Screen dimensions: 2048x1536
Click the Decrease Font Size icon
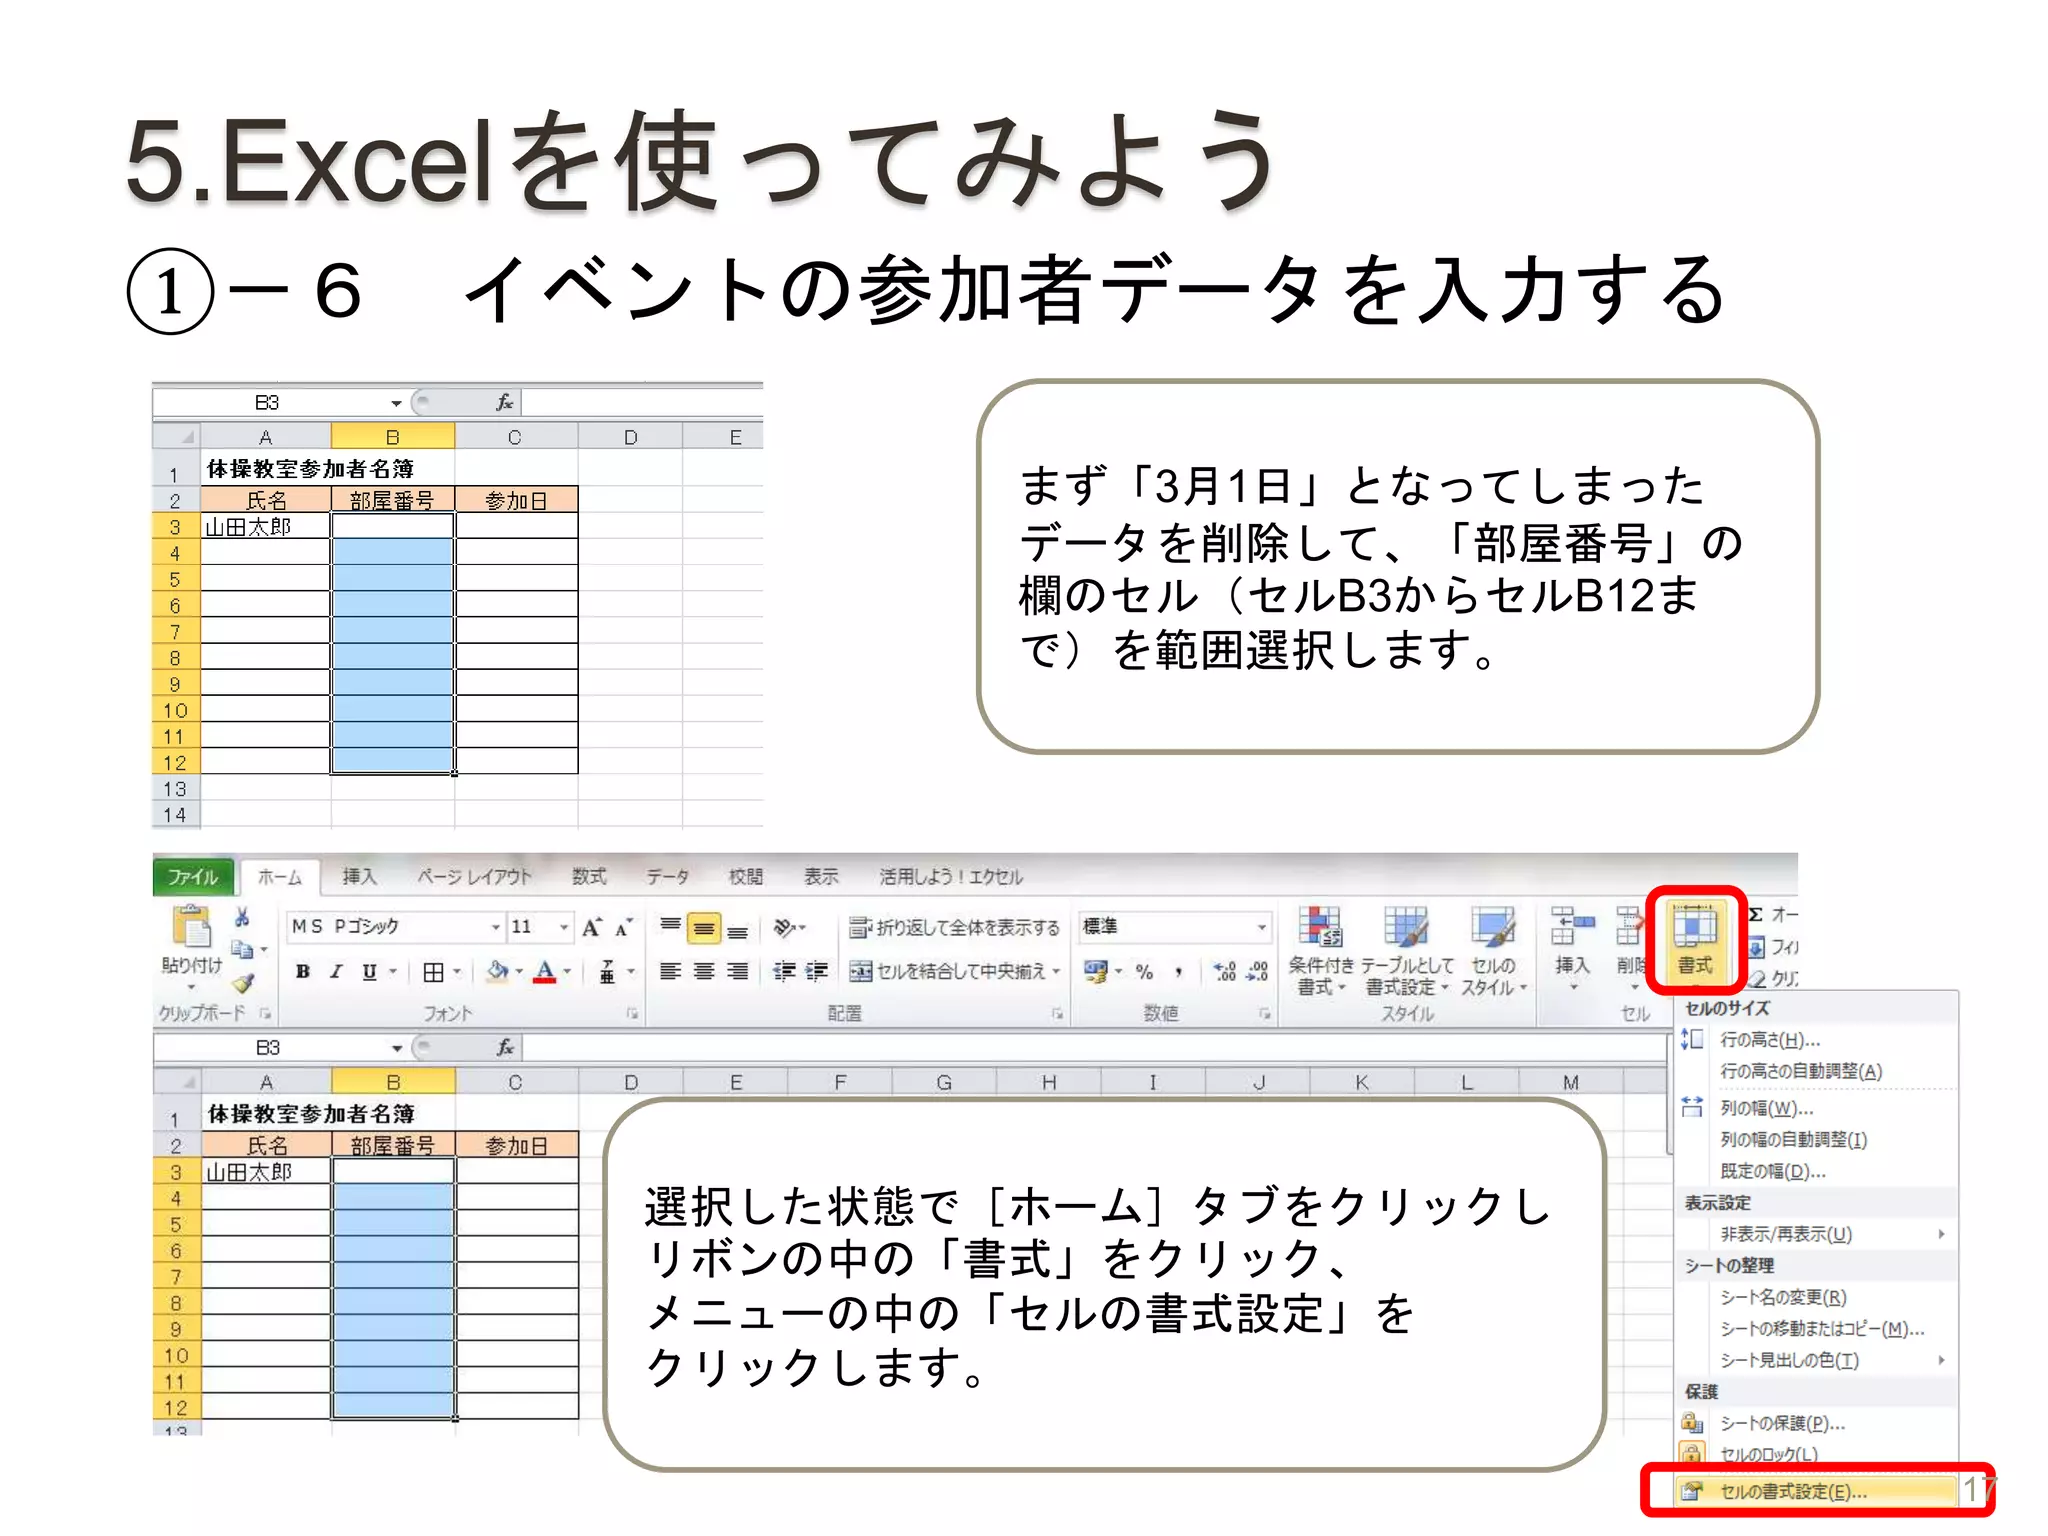[624, 928]
